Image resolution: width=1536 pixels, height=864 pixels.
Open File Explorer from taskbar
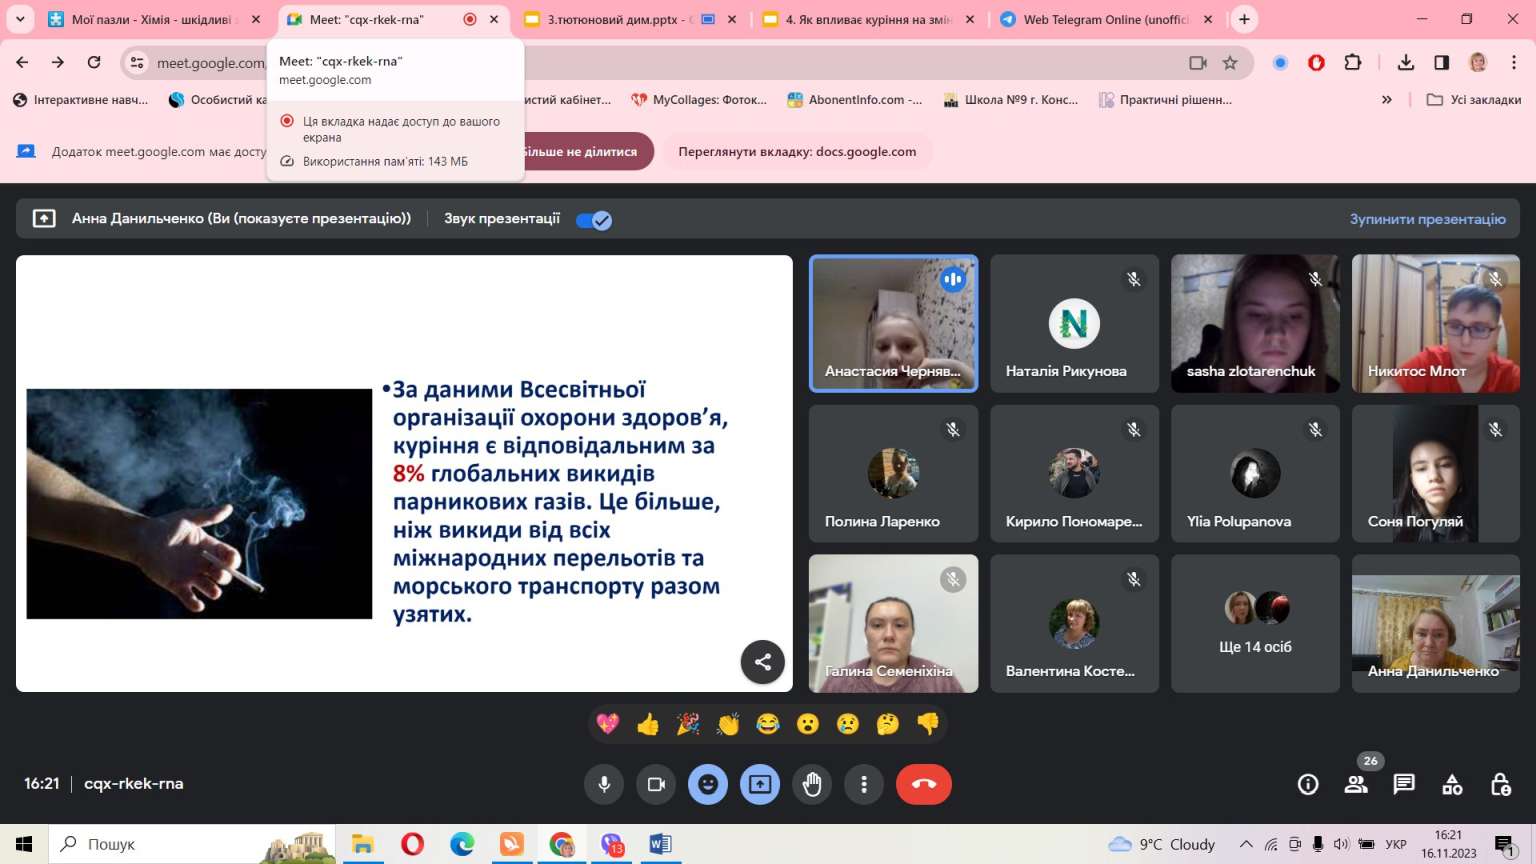point(362,844)
